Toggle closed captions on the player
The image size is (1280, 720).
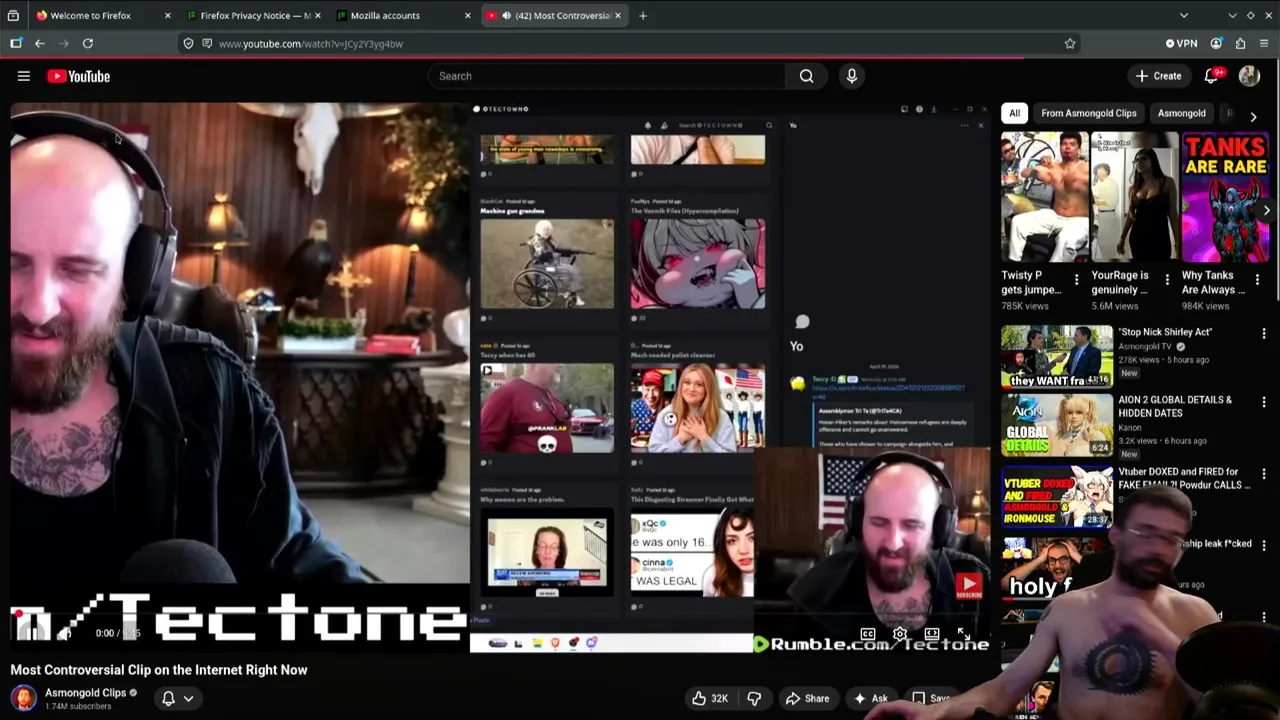(868, 634)
